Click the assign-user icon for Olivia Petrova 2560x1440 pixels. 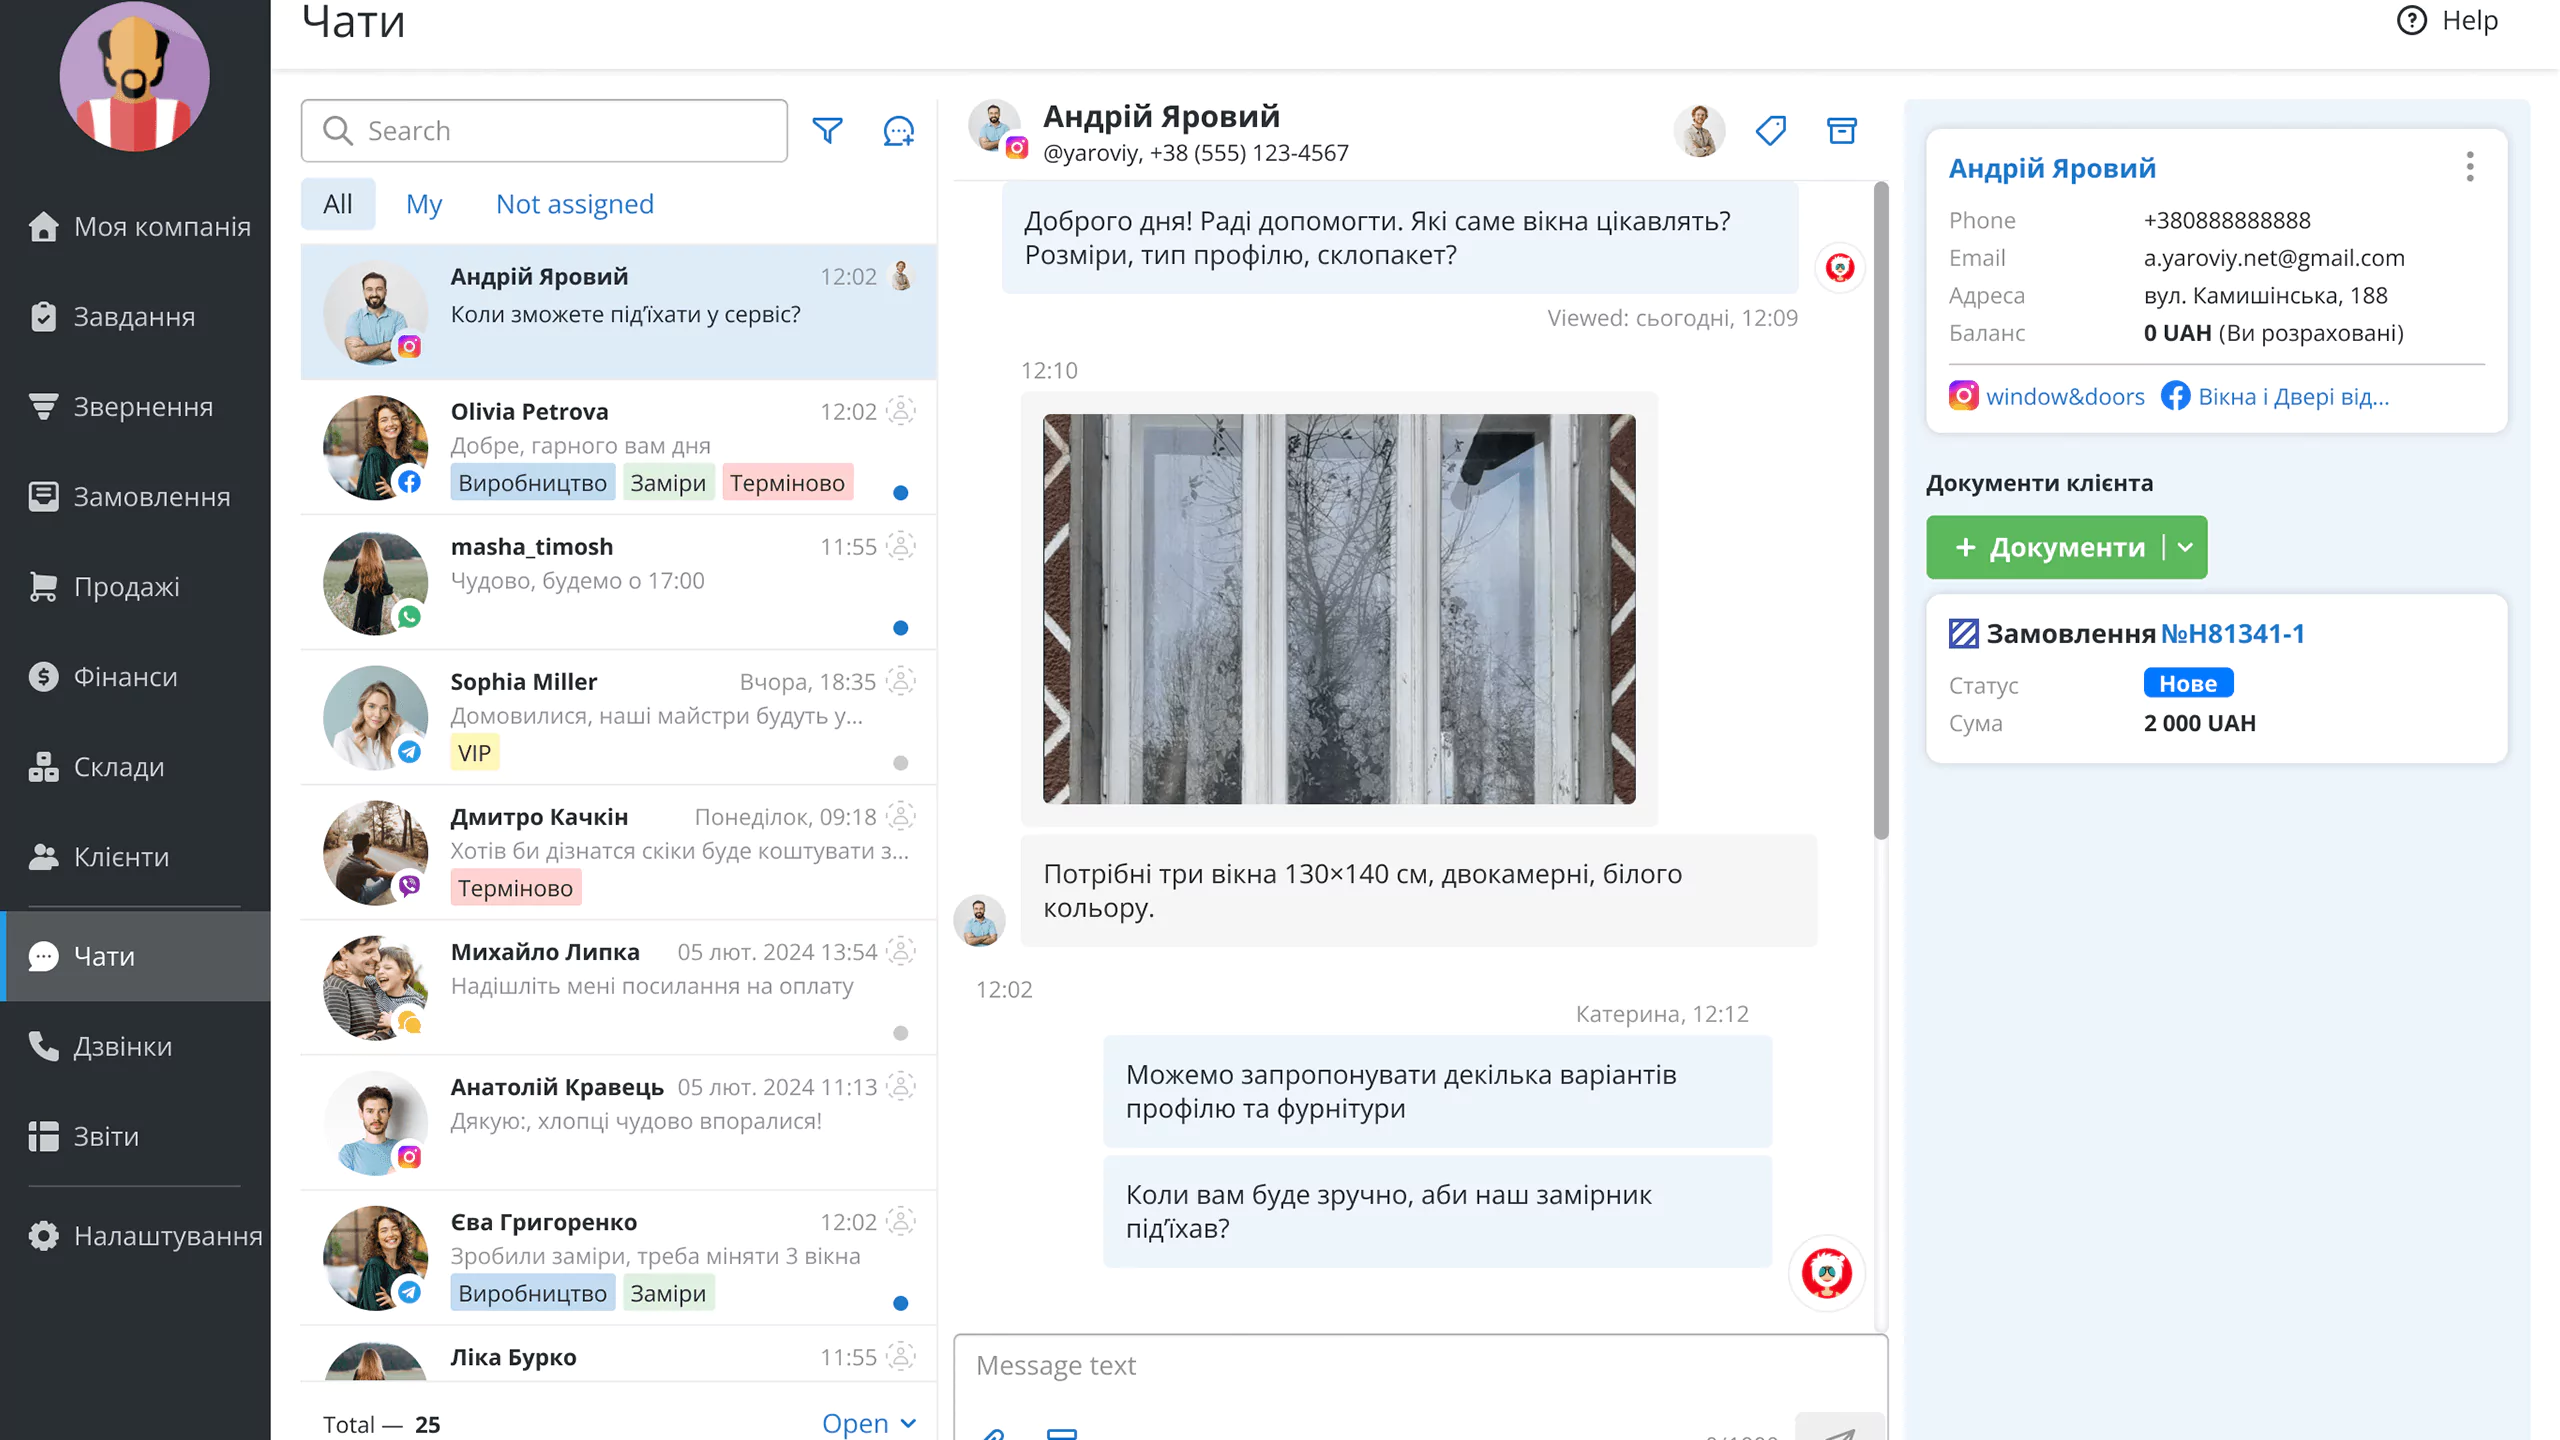(x=901, y=411)
